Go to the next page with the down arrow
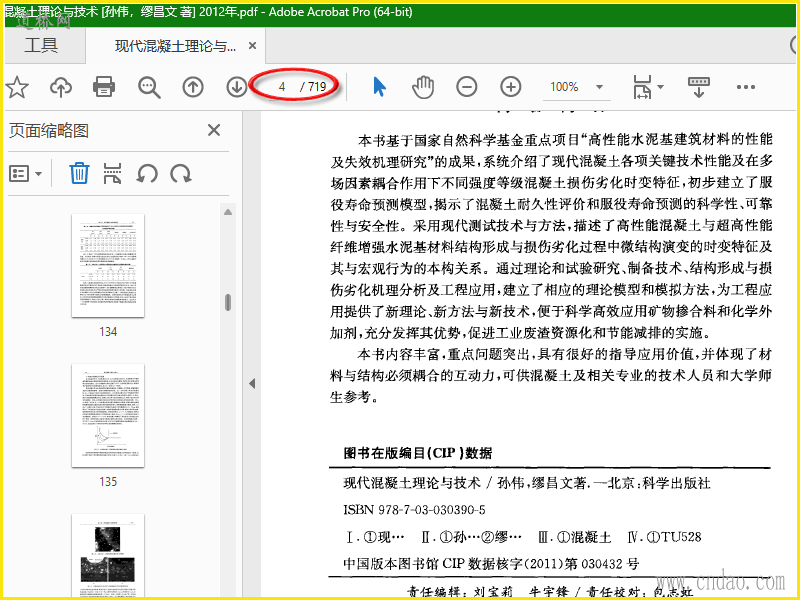Screen dimensions: 800x600 tap(236, 87)
